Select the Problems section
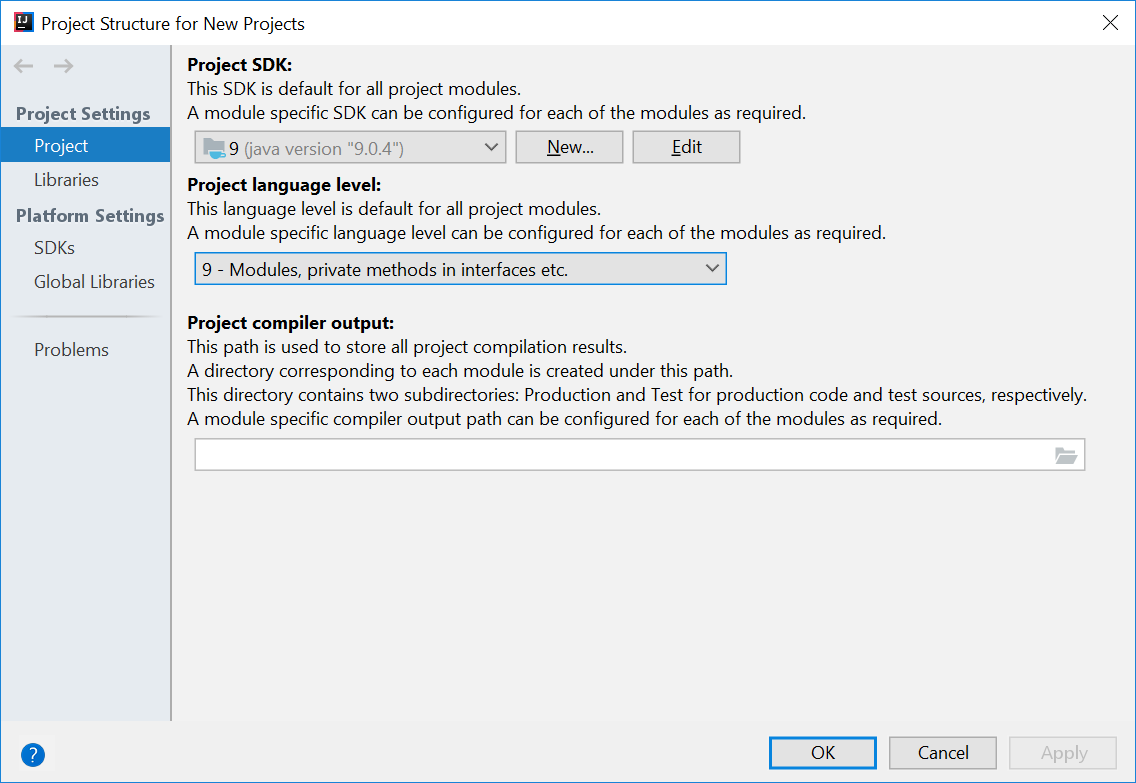 [x=71, y=349]
